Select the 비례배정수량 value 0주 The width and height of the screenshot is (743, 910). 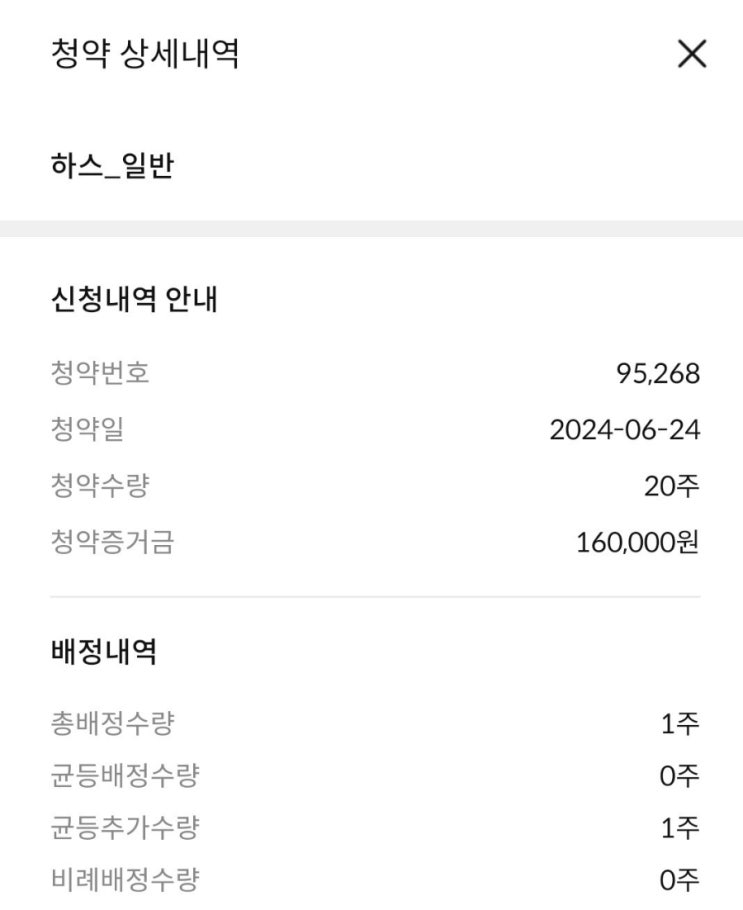click(x=679, y=881)
